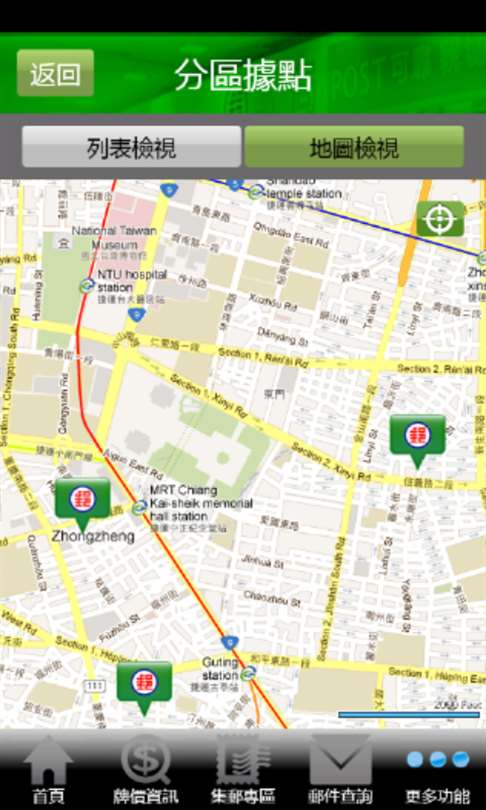This screenshot has width=486, height=810.
Task: Open 郵件查詢 mail tracking envelope icon
Action: [x=340, y=769]
